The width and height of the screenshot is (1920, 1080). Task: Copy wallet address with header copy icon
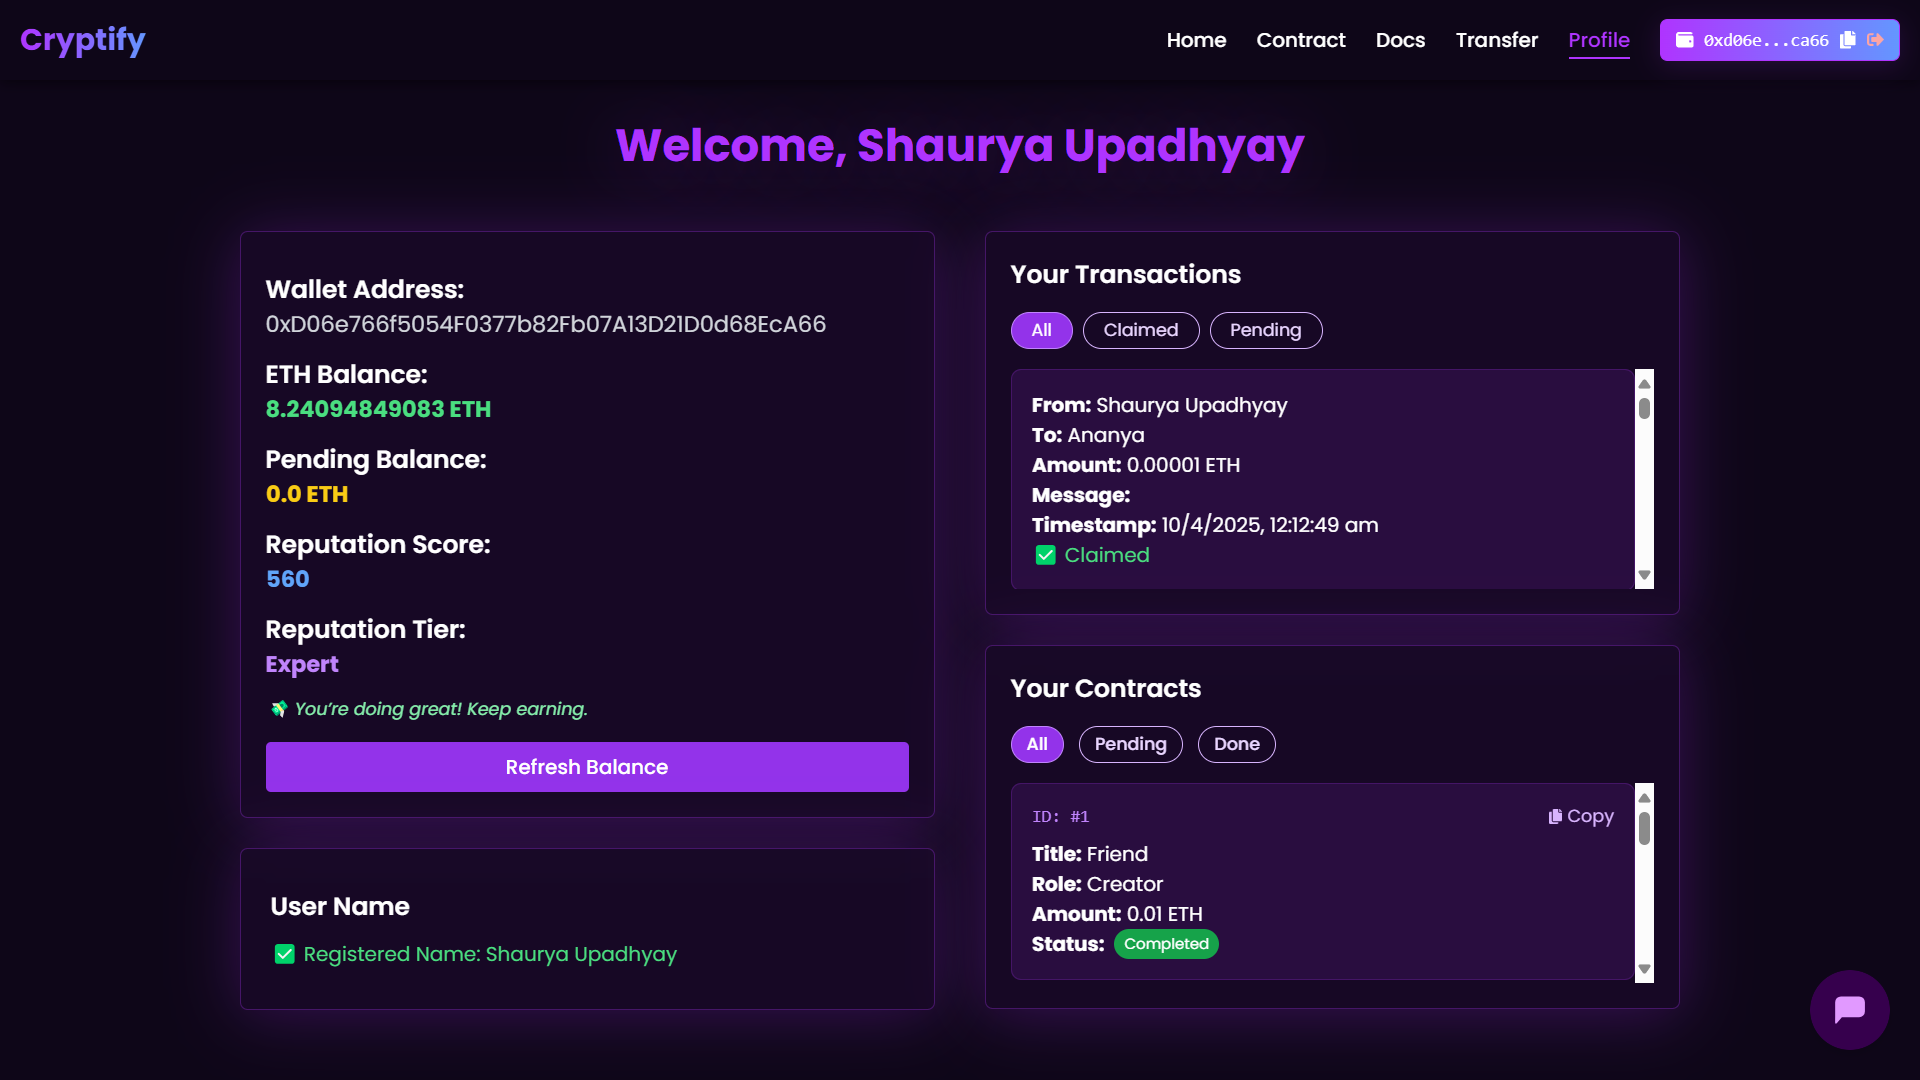pyautogui.click(x=1848, y=40)
